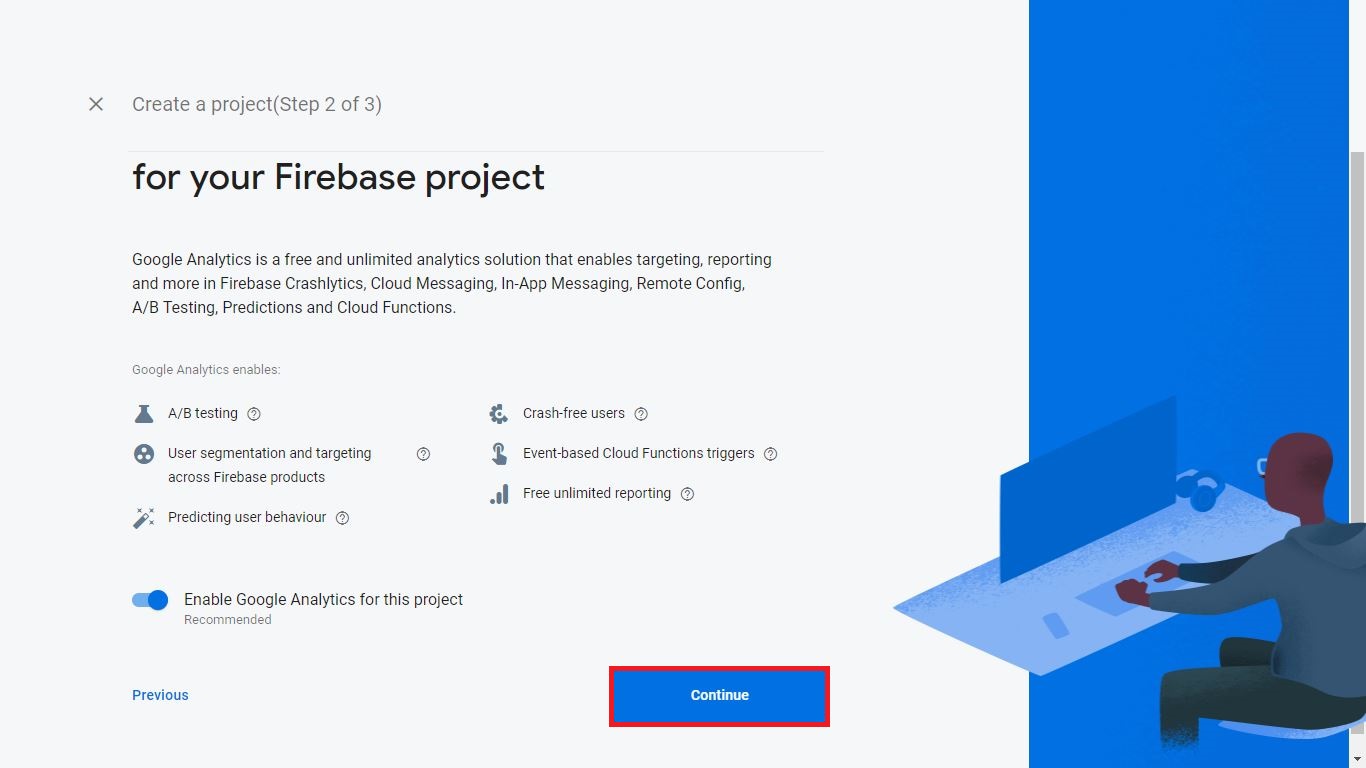
Task: Toggle Enable Google Analytics for this project
Action: coord(150,600)
